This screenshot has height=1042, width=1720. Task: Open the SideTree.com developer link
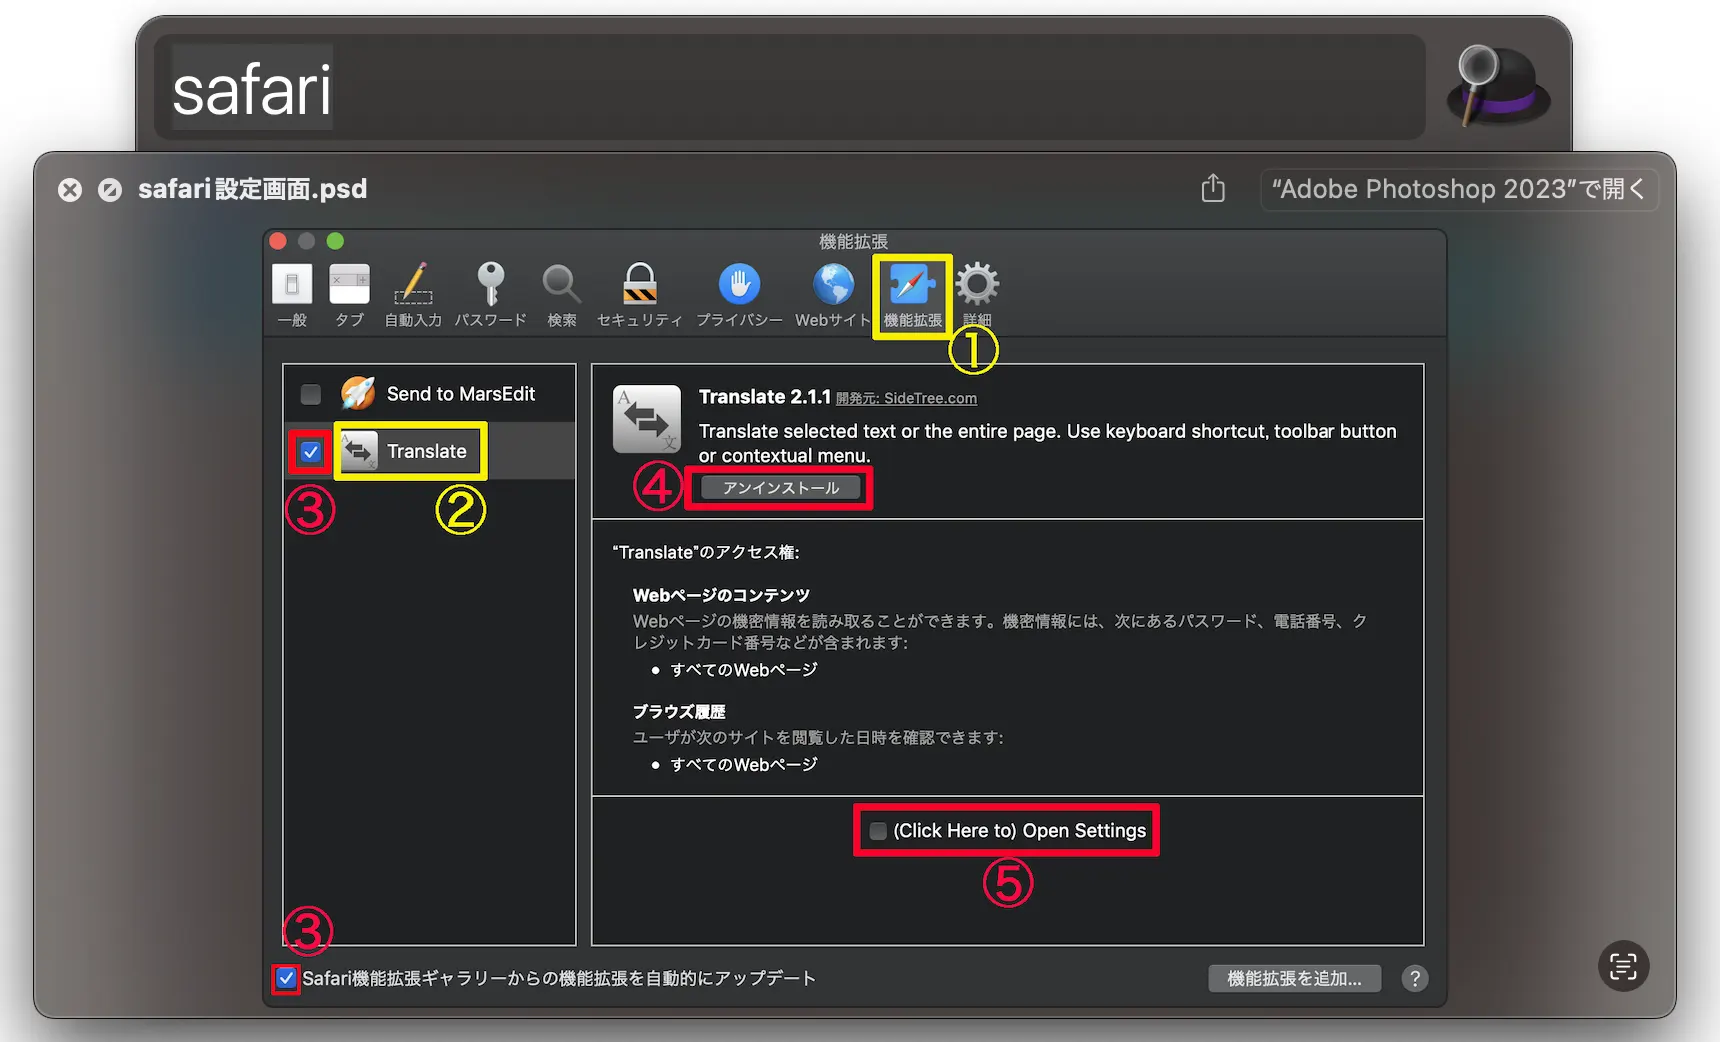[906, 398]
